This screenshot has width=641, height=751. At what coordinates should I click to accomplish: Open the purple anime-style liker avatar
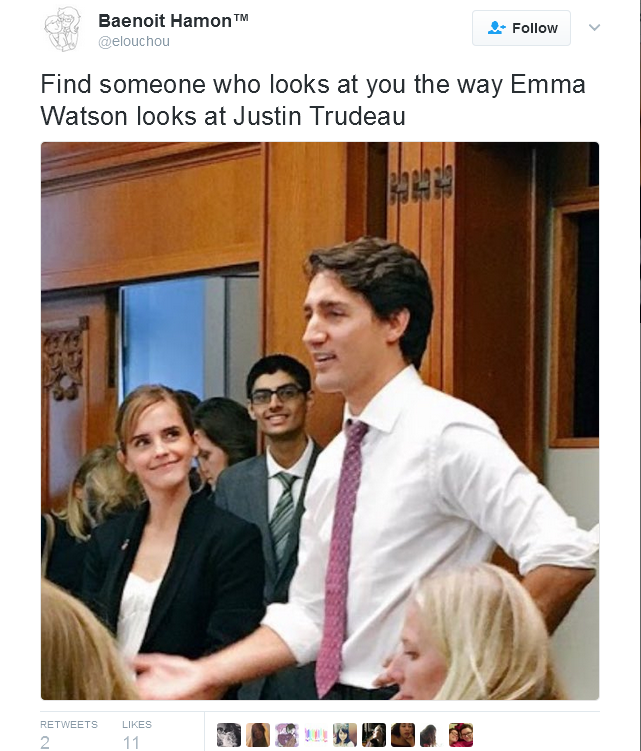(287, 735)
